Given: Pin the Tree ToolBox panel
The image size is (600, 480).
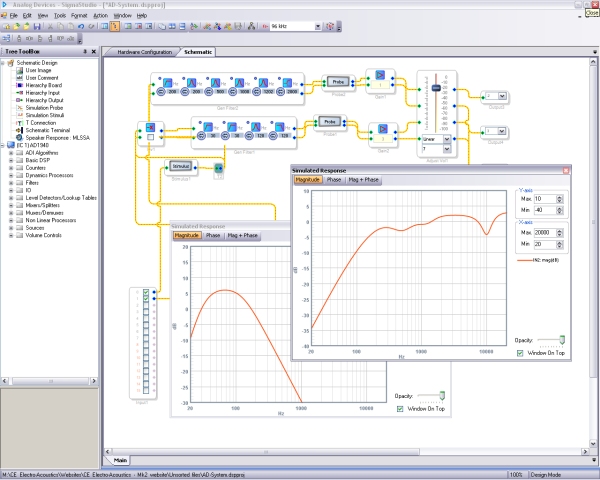Looking at the screenshot, I should click(84, 49).
